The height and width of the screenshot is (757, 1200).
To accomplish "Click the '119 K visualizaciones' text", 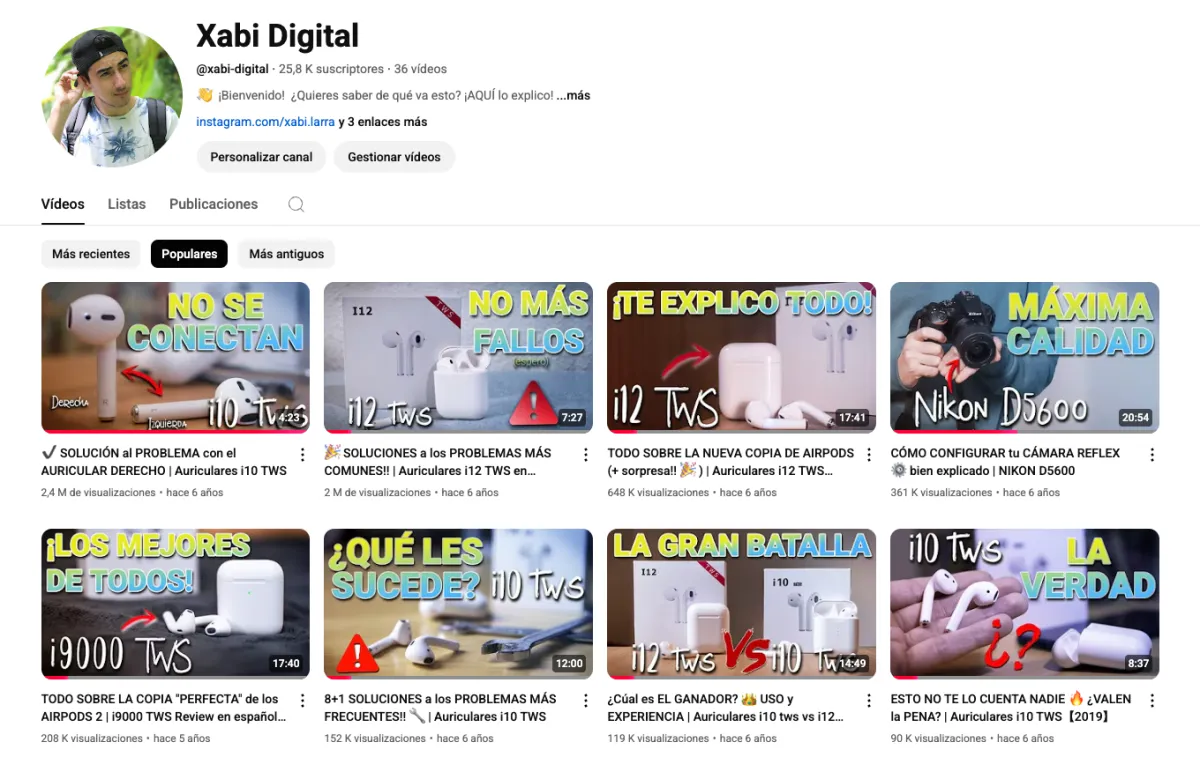I will point(658,738).
